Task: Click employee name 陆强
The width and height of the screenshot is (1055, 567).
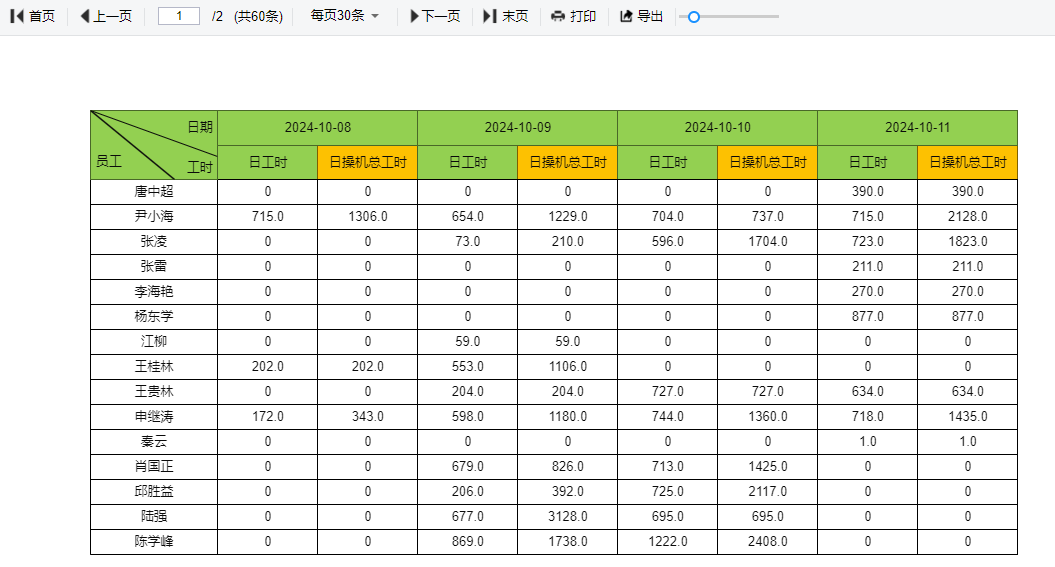Action: click(x=154, y=517)
